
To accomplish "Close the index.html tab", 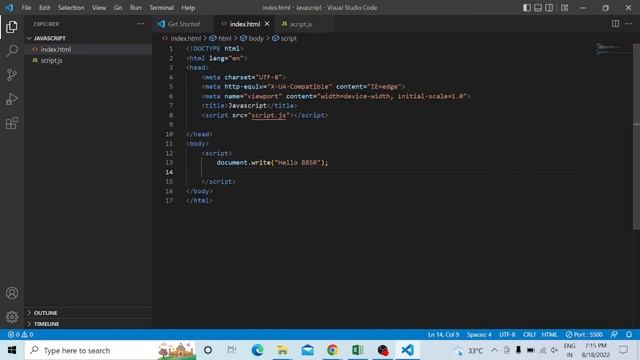I will point(267,24).
